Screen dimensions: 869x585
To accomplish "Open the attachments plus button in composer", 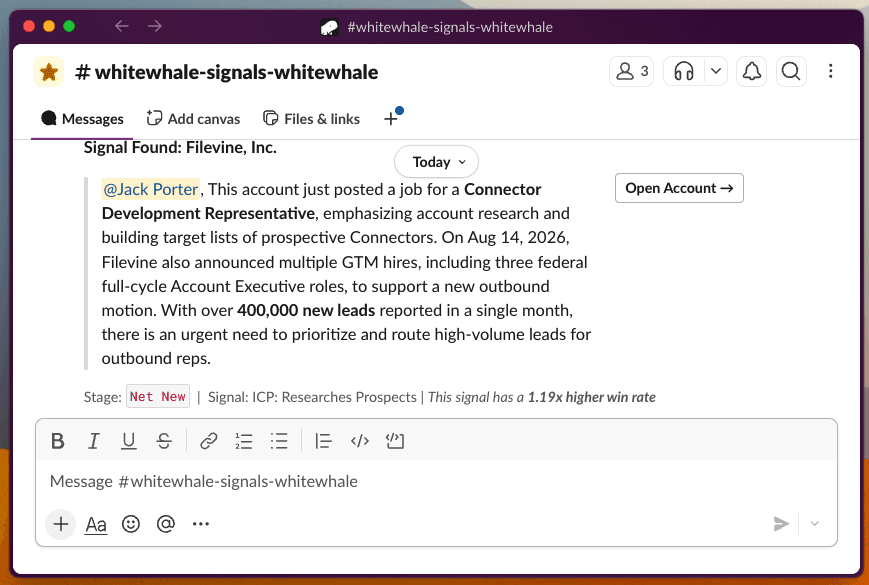I will point(61,524).
